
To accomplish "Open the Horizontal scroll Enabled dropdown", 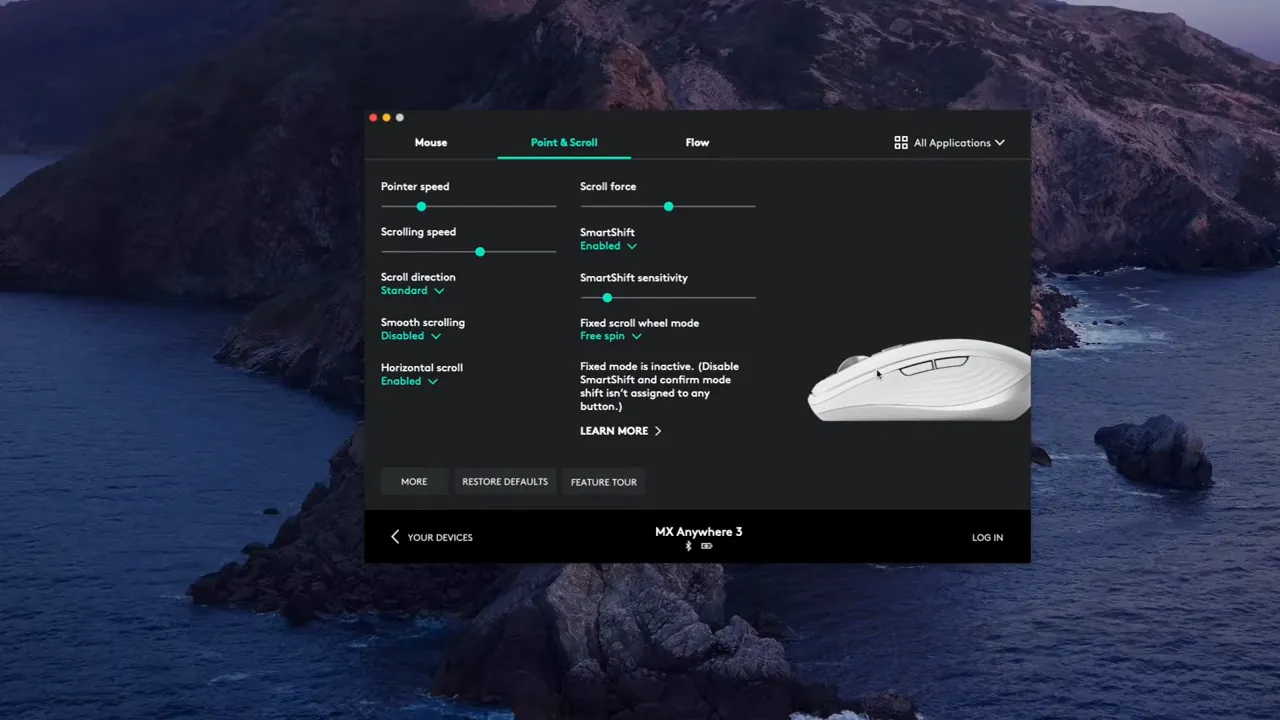I will tap(409, 381).
